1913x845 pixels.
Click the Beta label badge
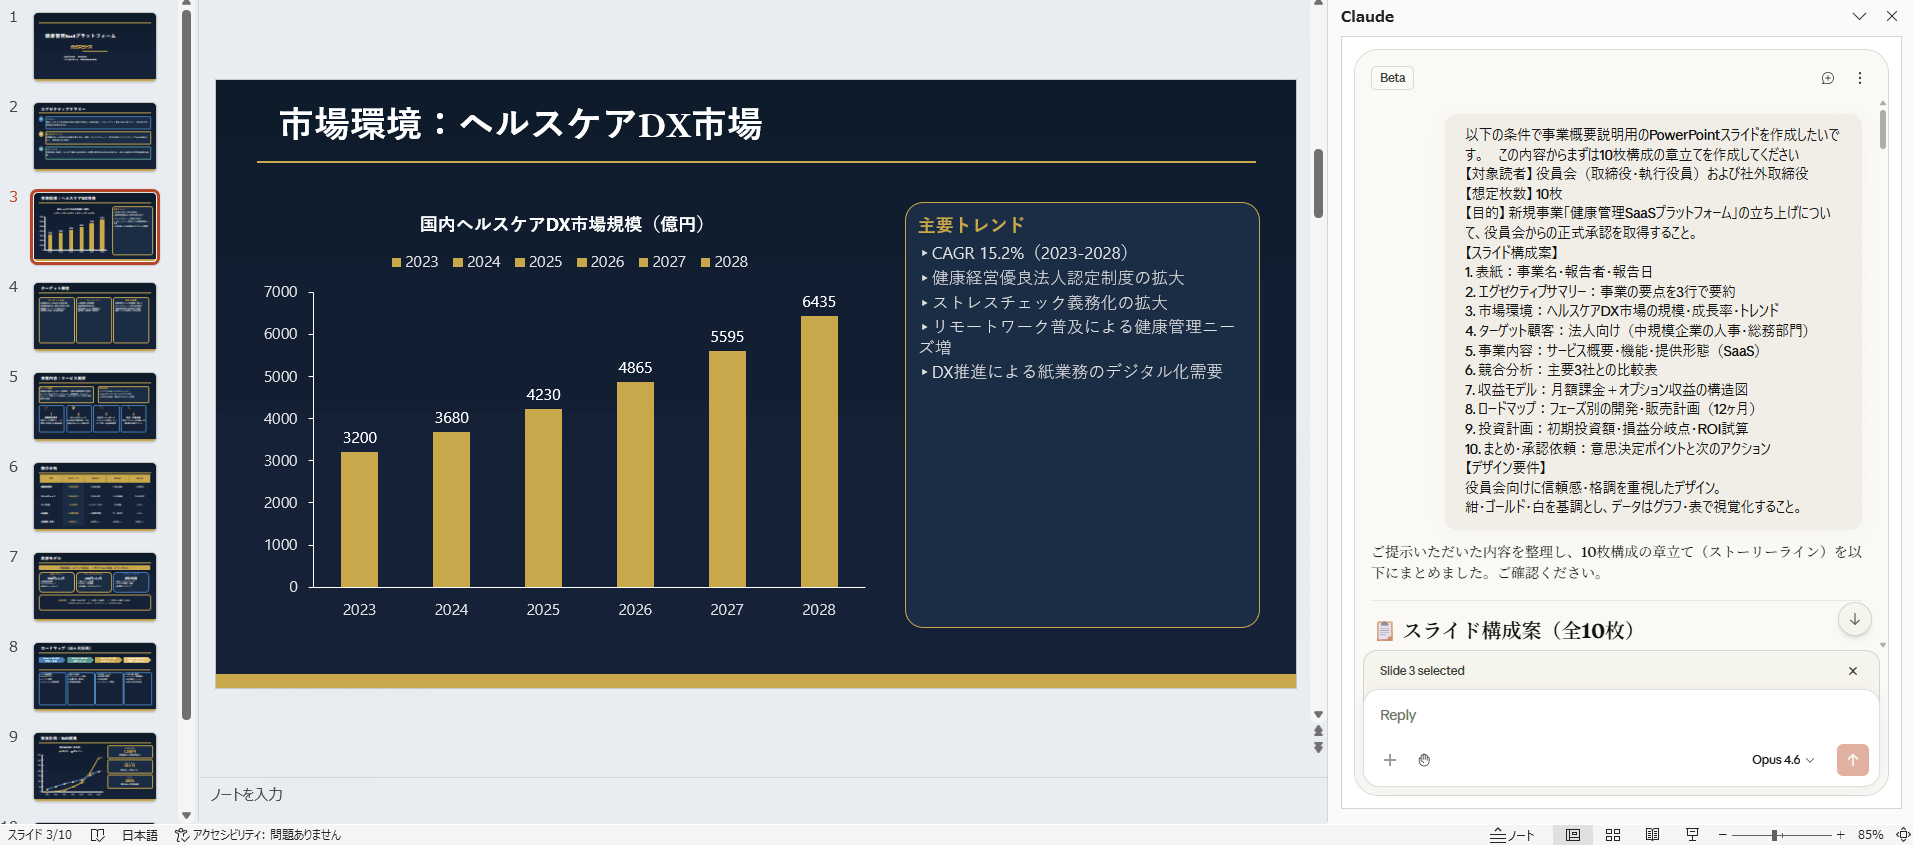pyautogui.click(x=1392, y=78)
